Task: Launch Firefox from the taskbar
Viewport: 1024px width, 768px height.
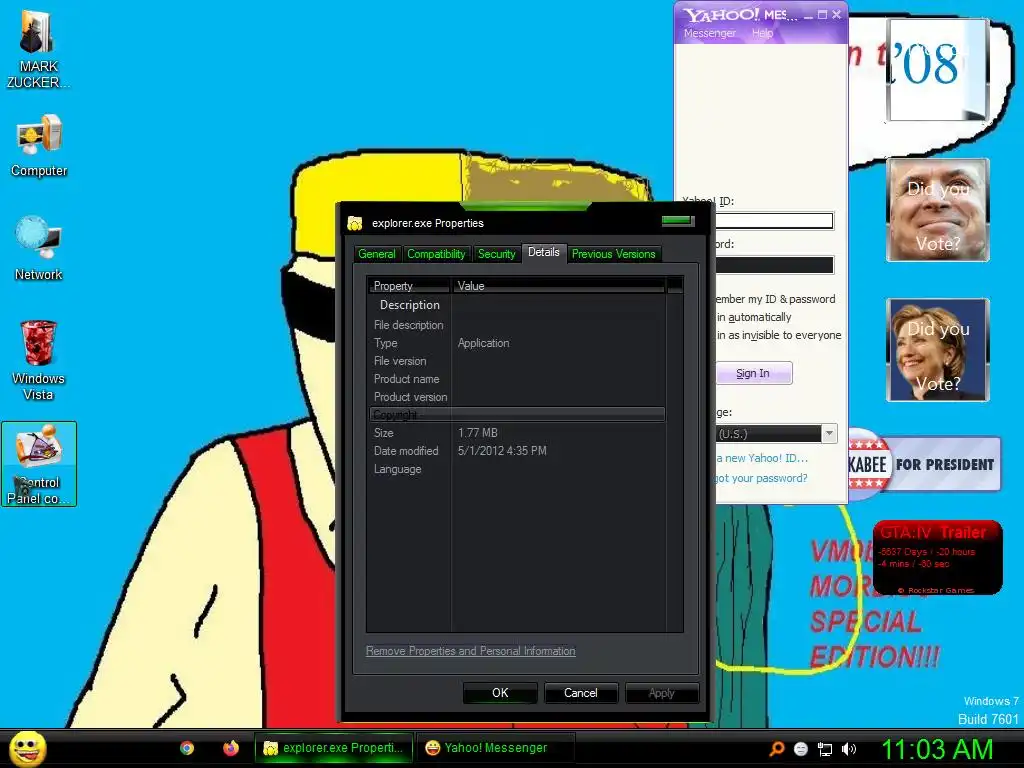Action: [x=231, y=748]
